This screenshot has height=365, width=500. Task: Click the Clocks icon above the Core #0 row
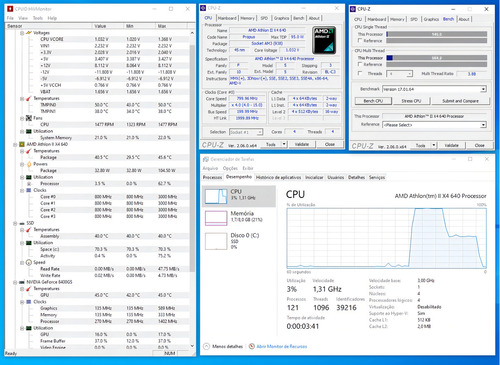click(x=29, y=190)
